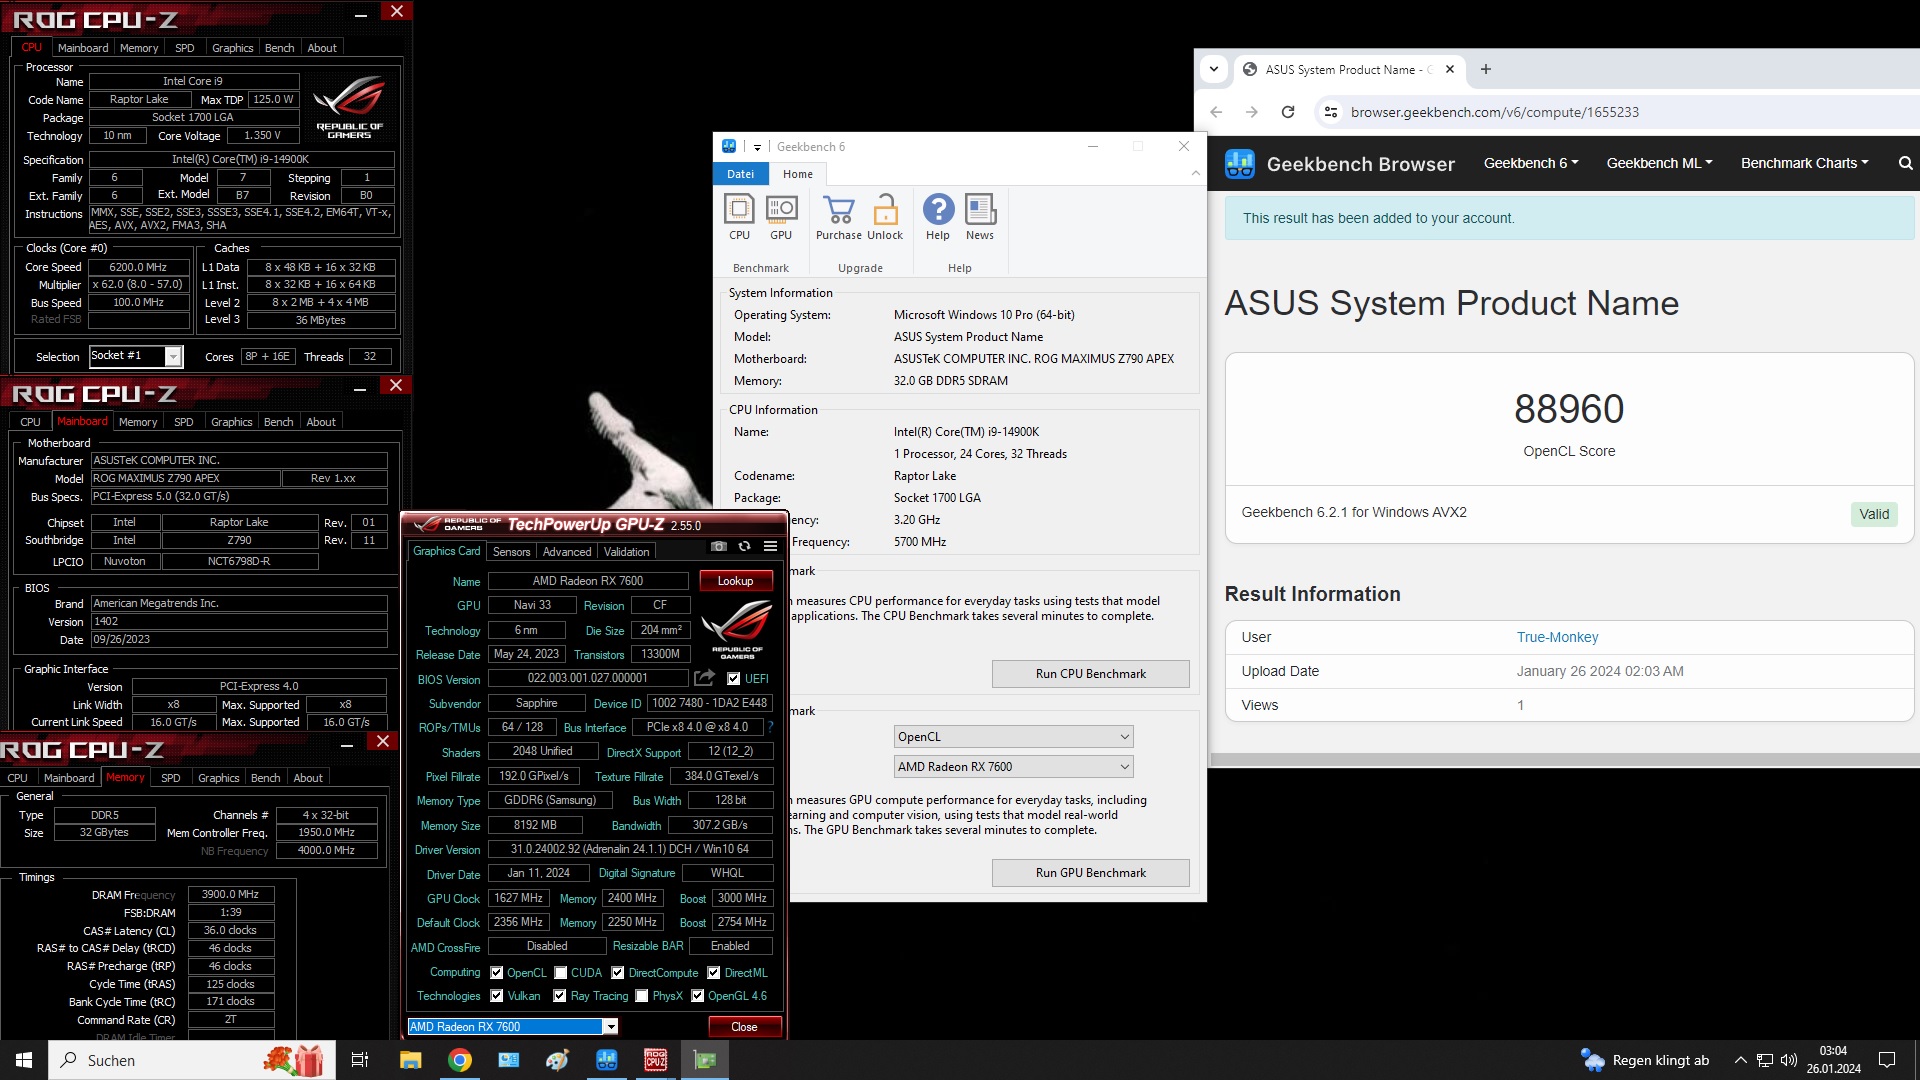The image size is (1920, 1080).
Task: Open the OpenCL API dropdown in Geekbench
Action: tap(1013, 737)
